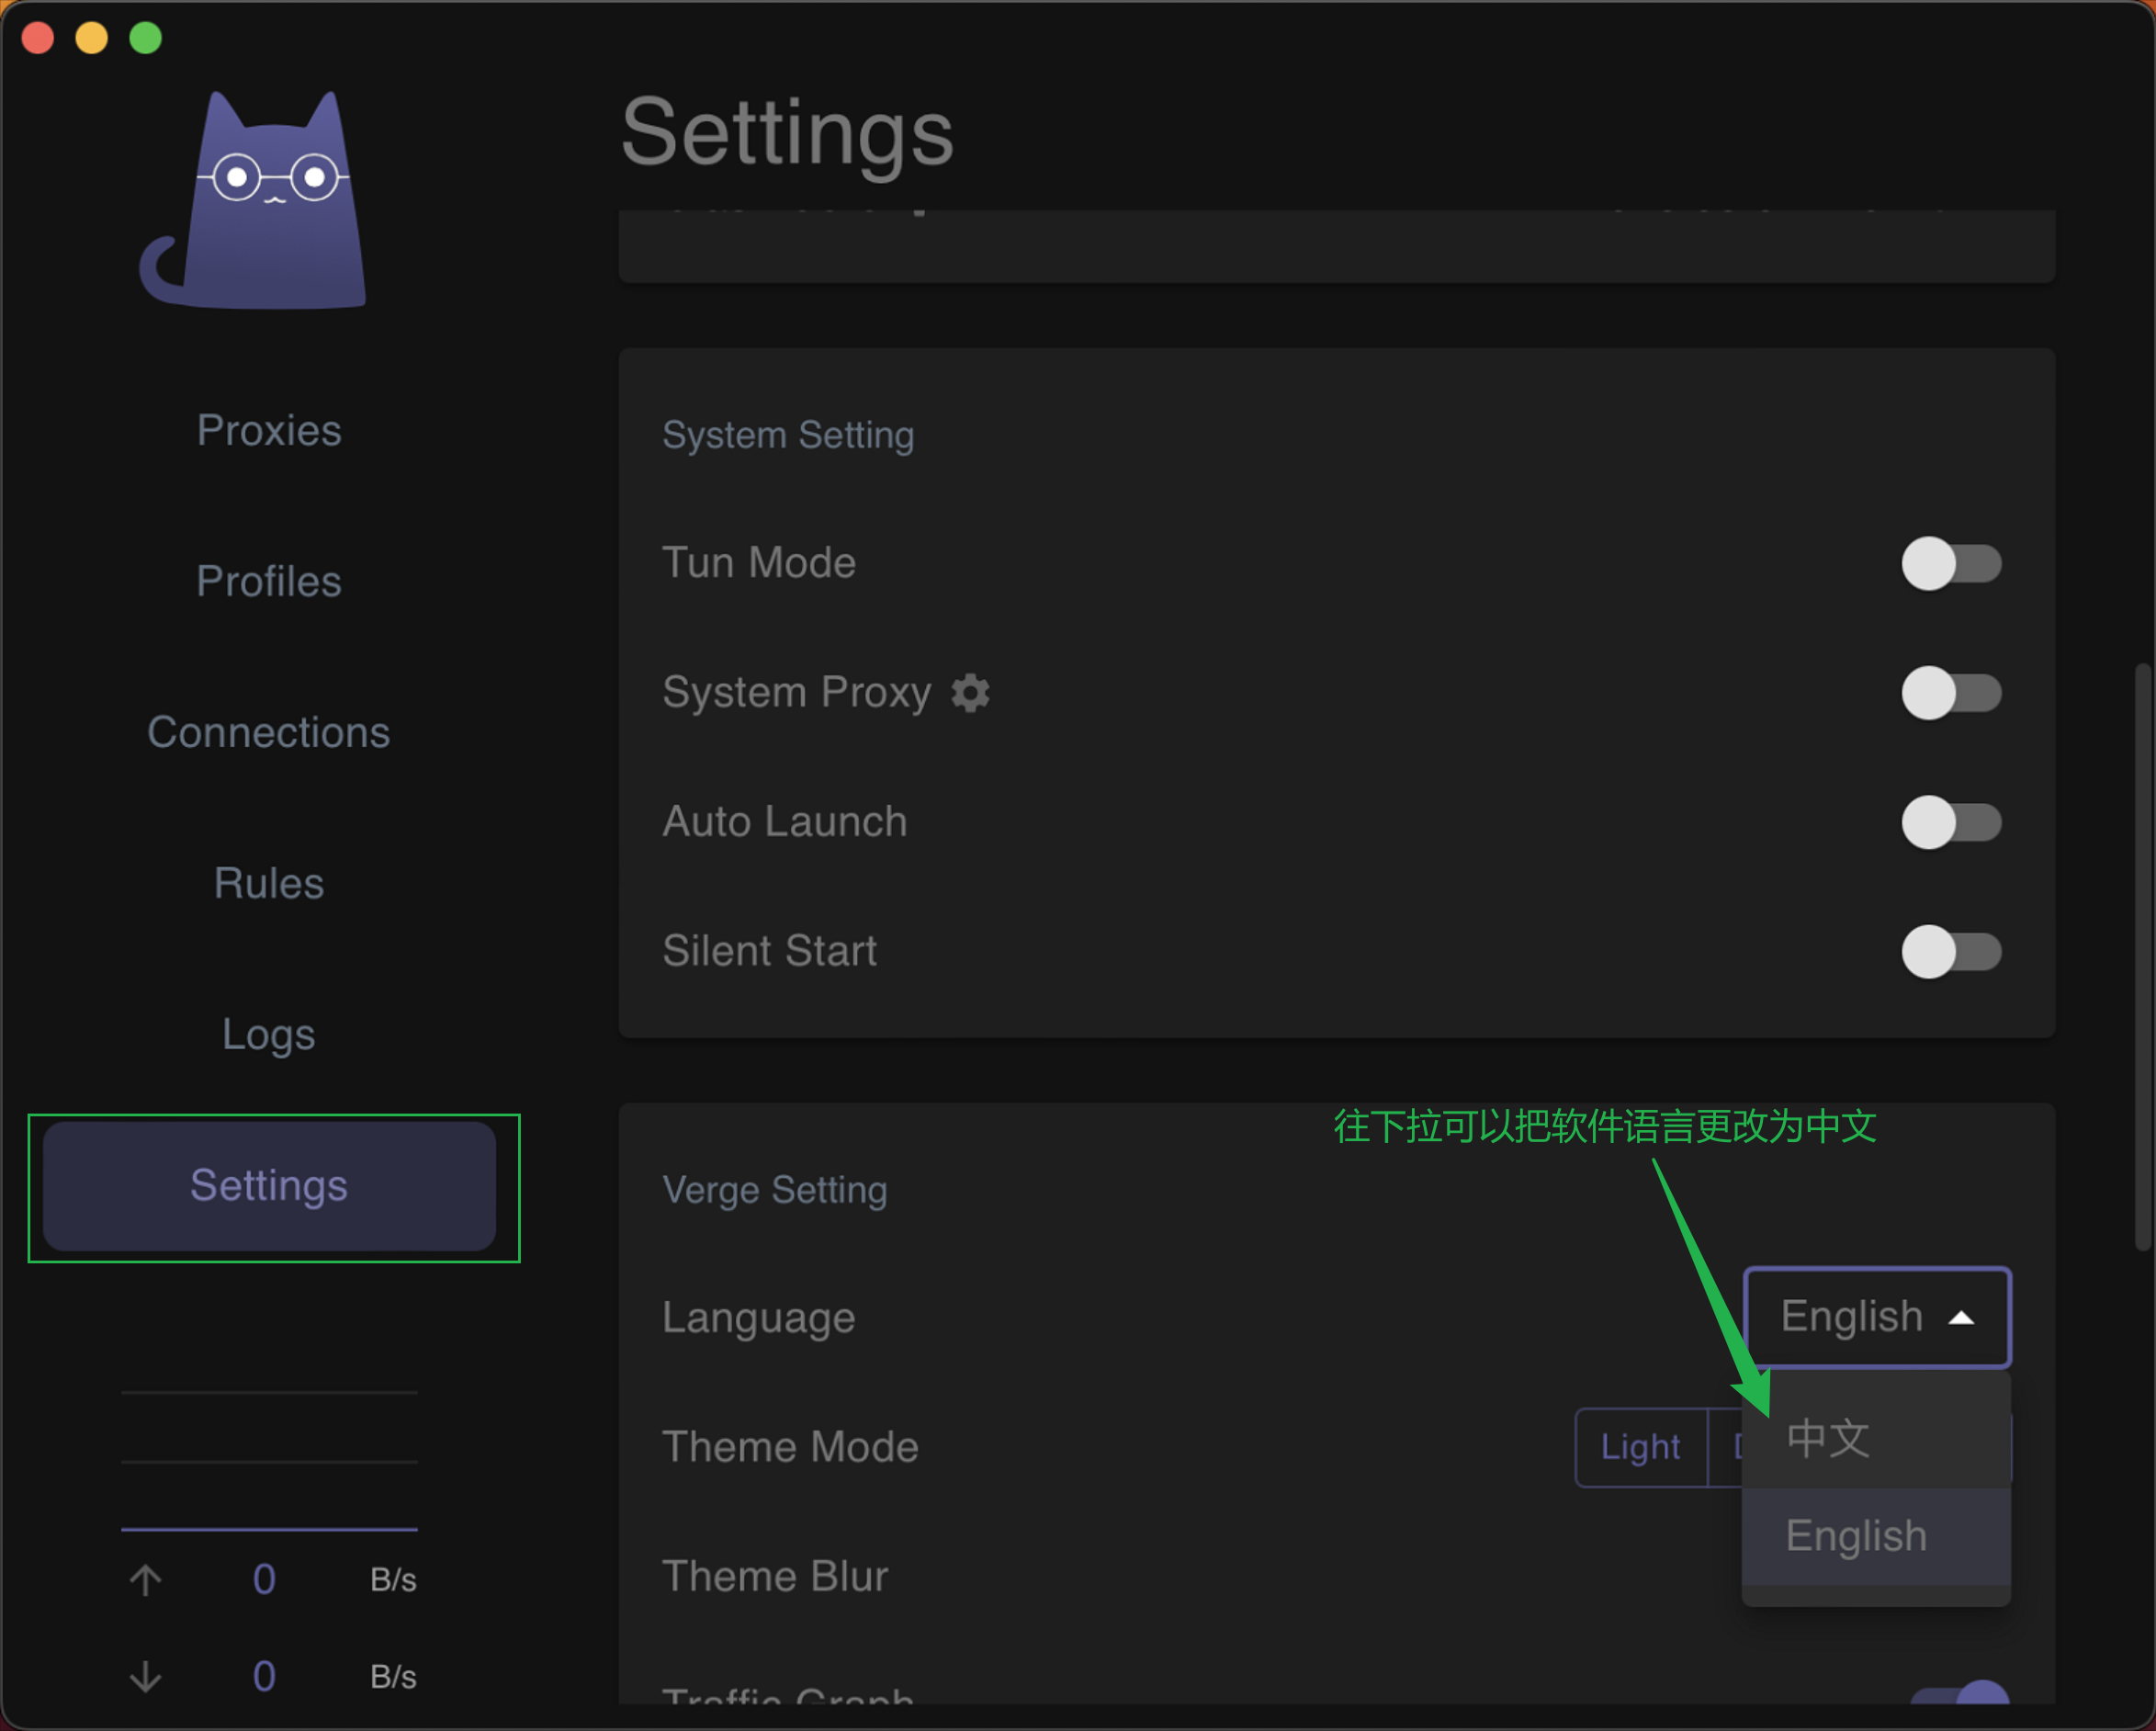This screenshot has width=2156, height=1731.
Task: Click the yellow minimize window button
Action: (x=92, y=38)
